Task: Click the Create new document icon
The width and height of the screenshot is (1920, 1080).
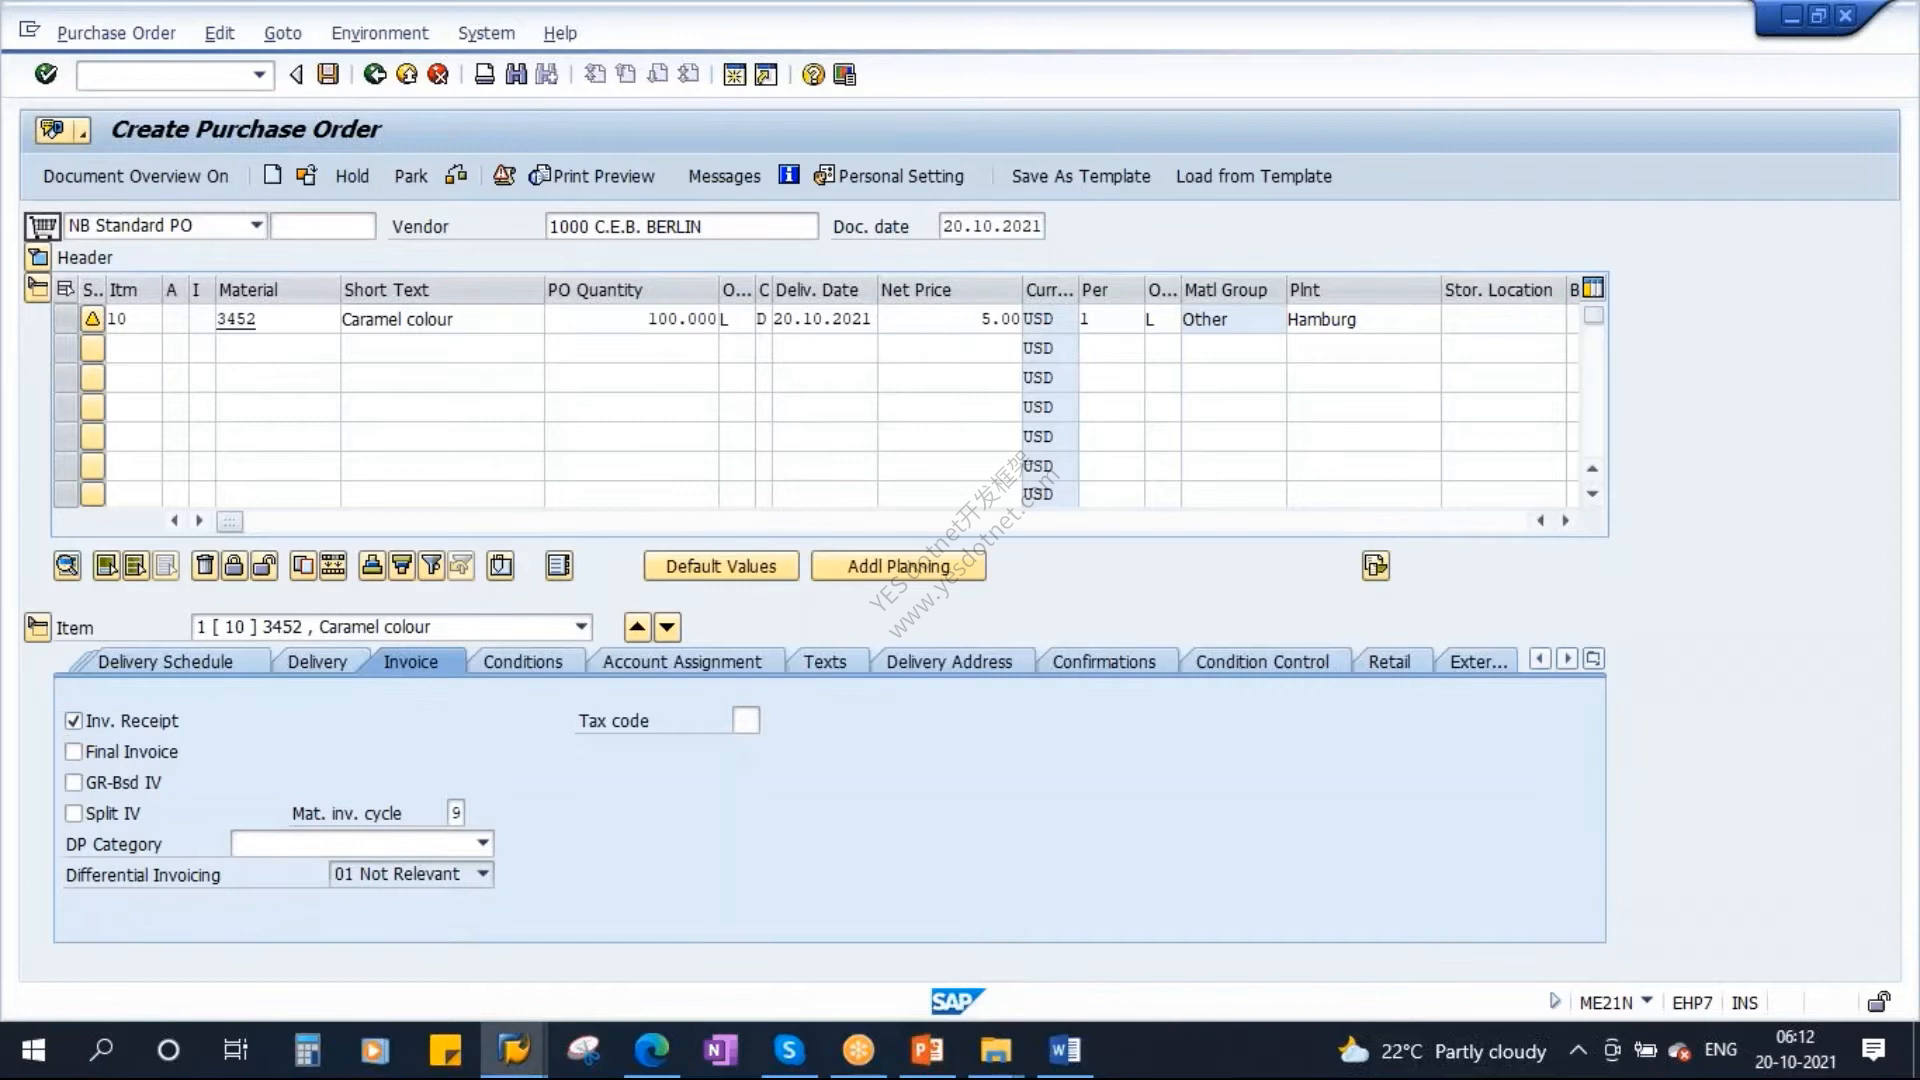Action: (x=272, y=175)
